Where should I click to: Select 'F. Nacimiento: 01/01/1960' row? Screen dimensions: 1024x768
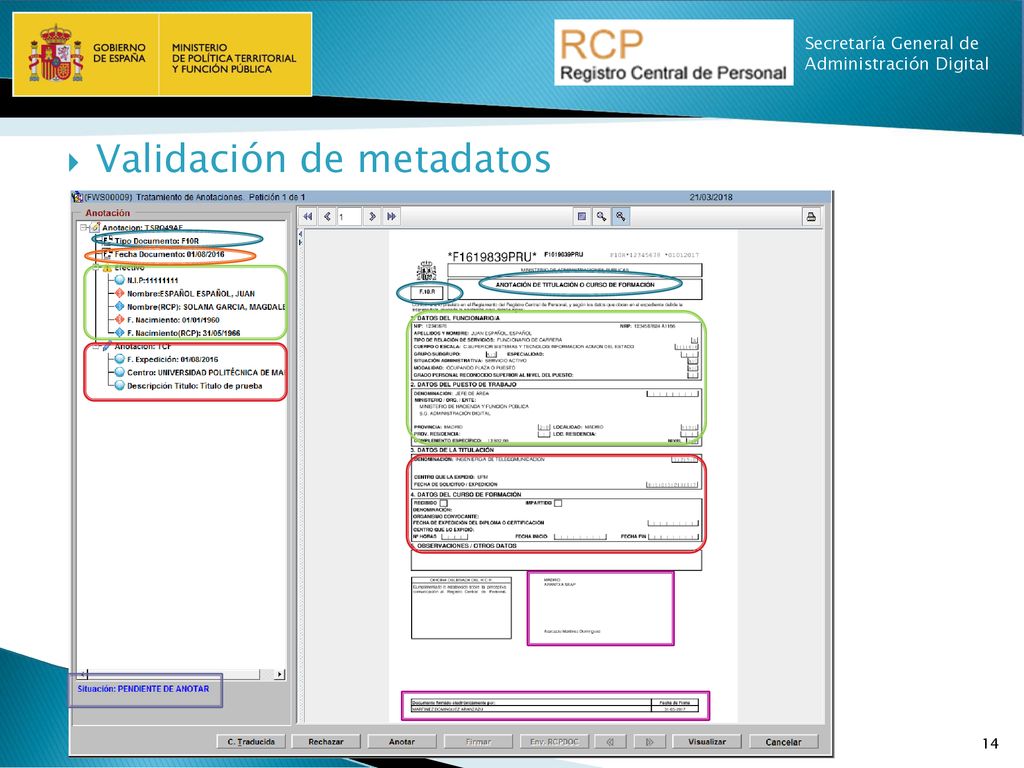[x=173, y=320]
